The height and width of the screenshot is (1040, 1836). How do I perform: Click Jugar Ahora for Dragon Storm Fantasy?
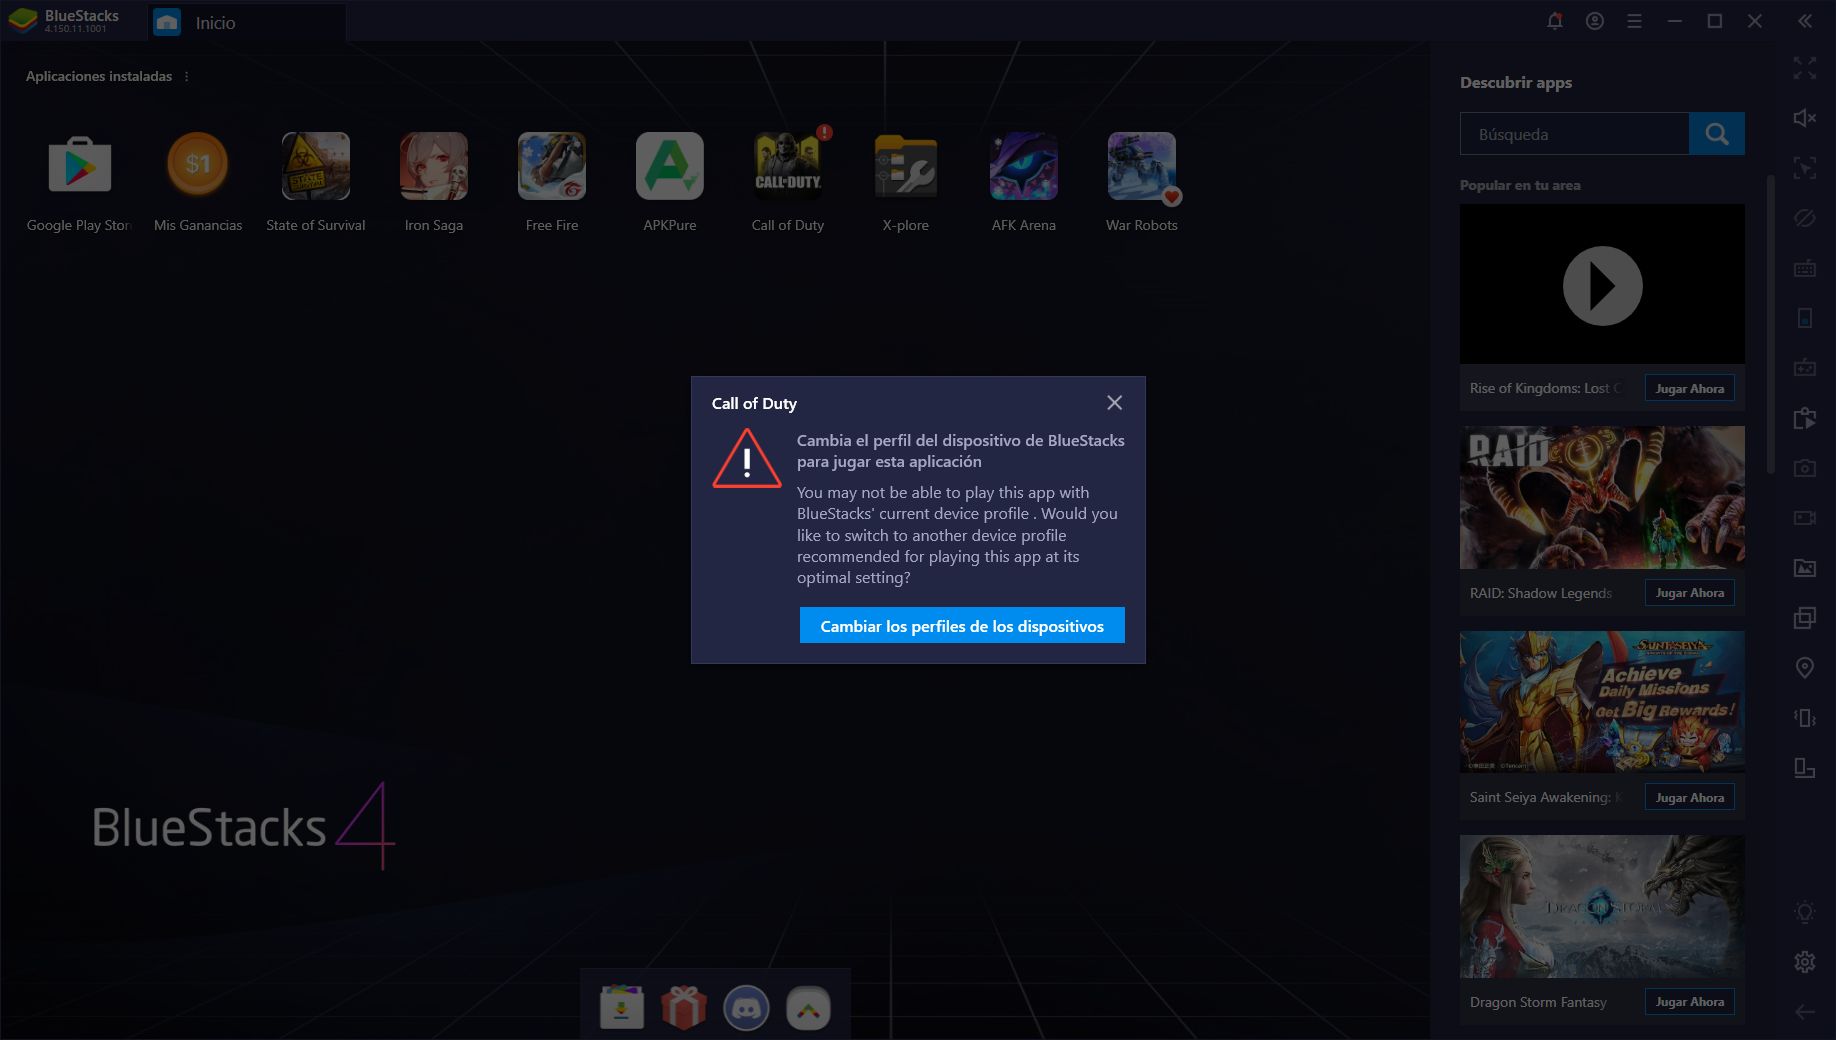[x=1690, y=1002]
